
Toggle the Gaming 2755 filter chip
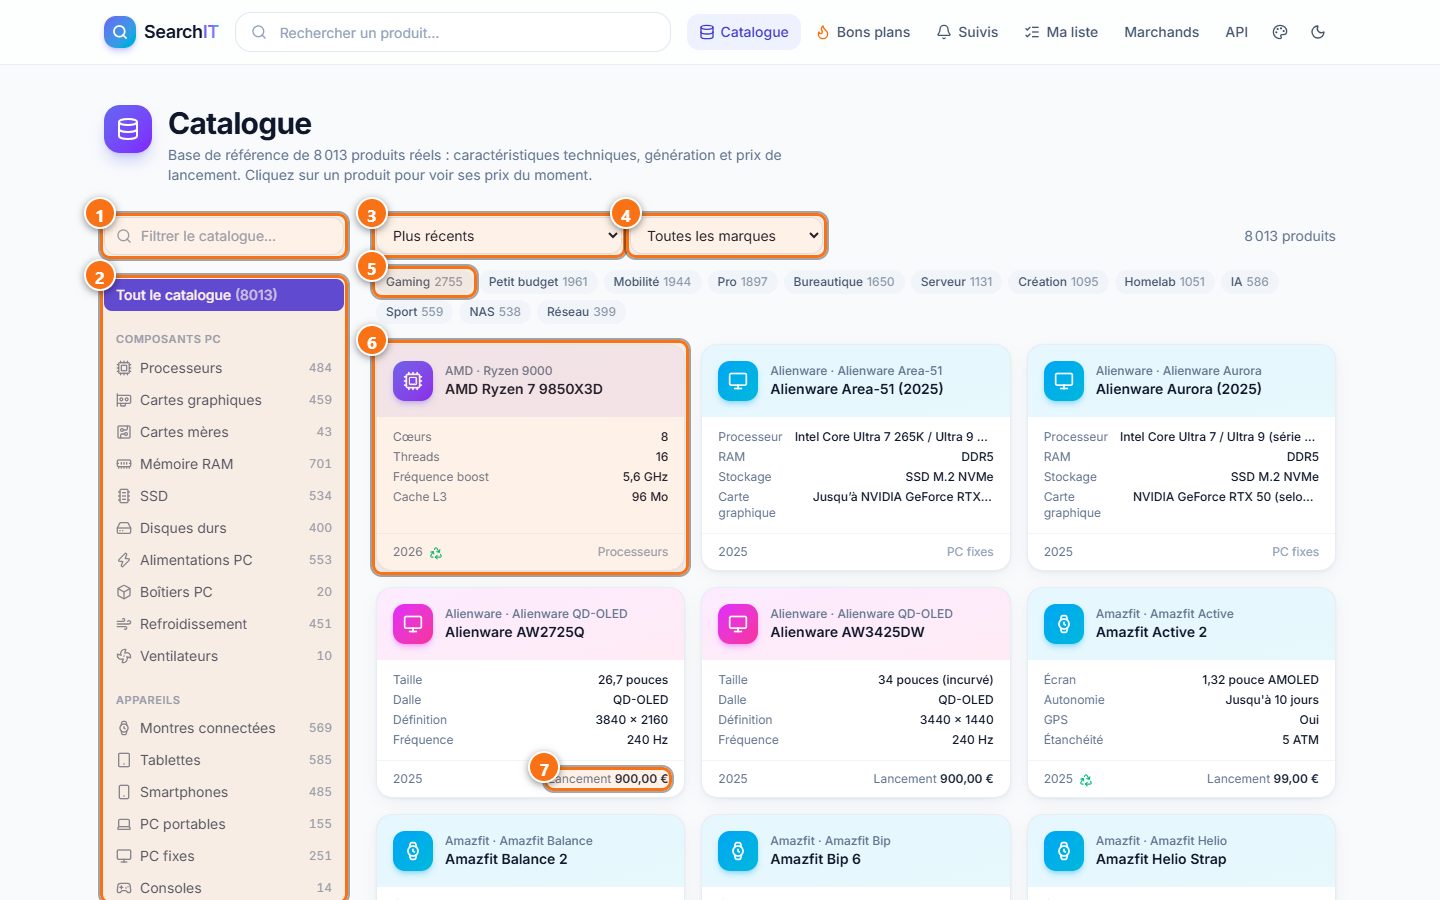point(424,282)
